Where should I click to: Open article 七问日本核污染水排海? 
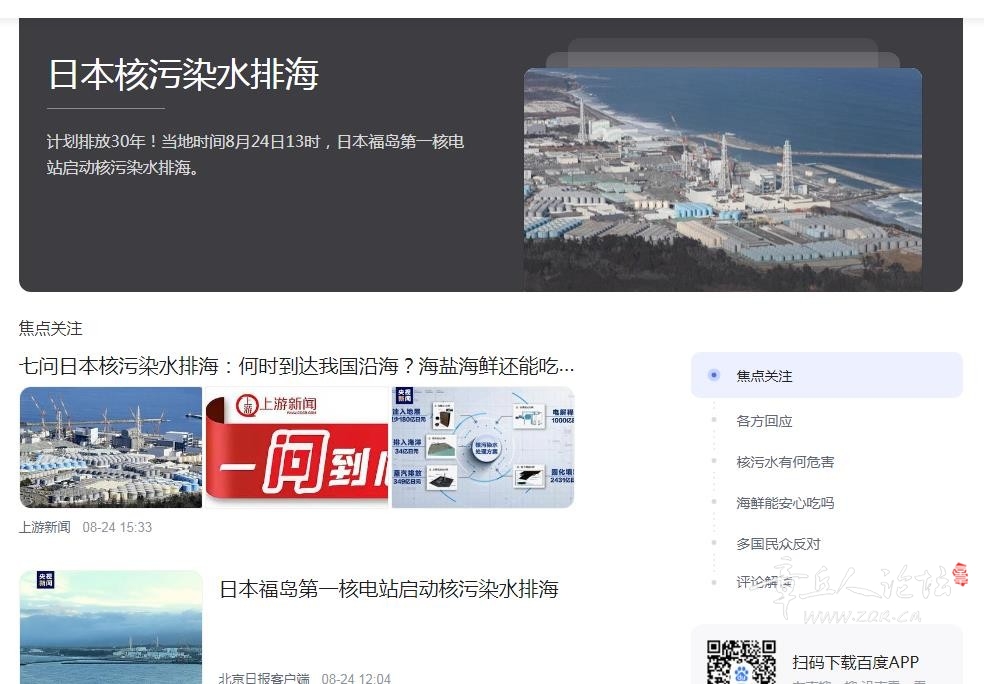pos(296,365)
